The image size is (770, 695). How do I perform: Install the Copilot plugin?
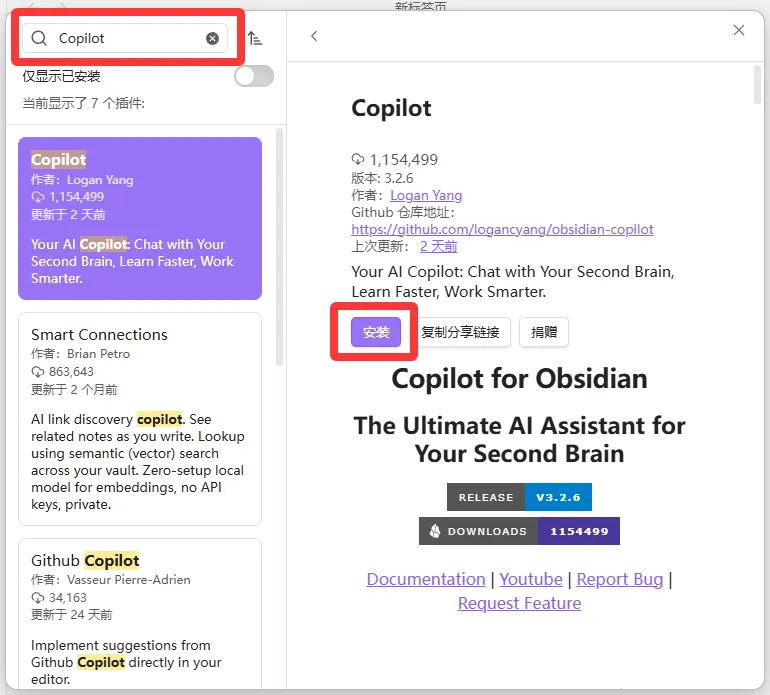tap(376, 332)
